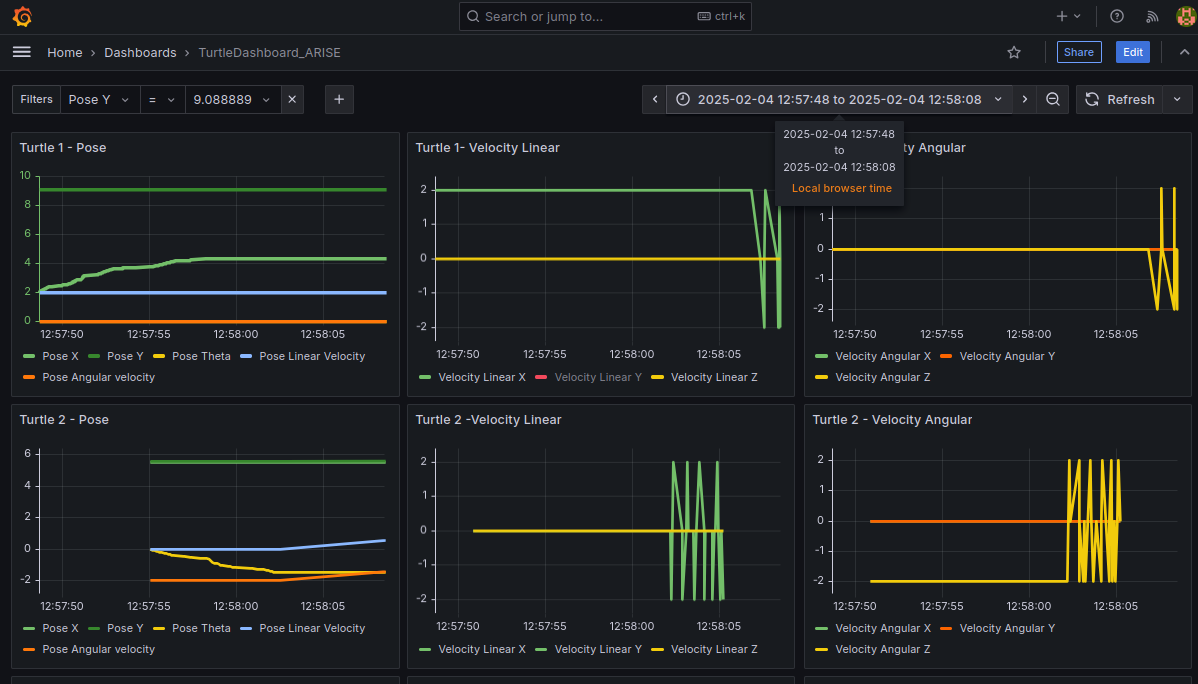Star the TurtleDashboard_ARISE dashboard
Screen dimensions: 1198x684
click(1014, 52)
